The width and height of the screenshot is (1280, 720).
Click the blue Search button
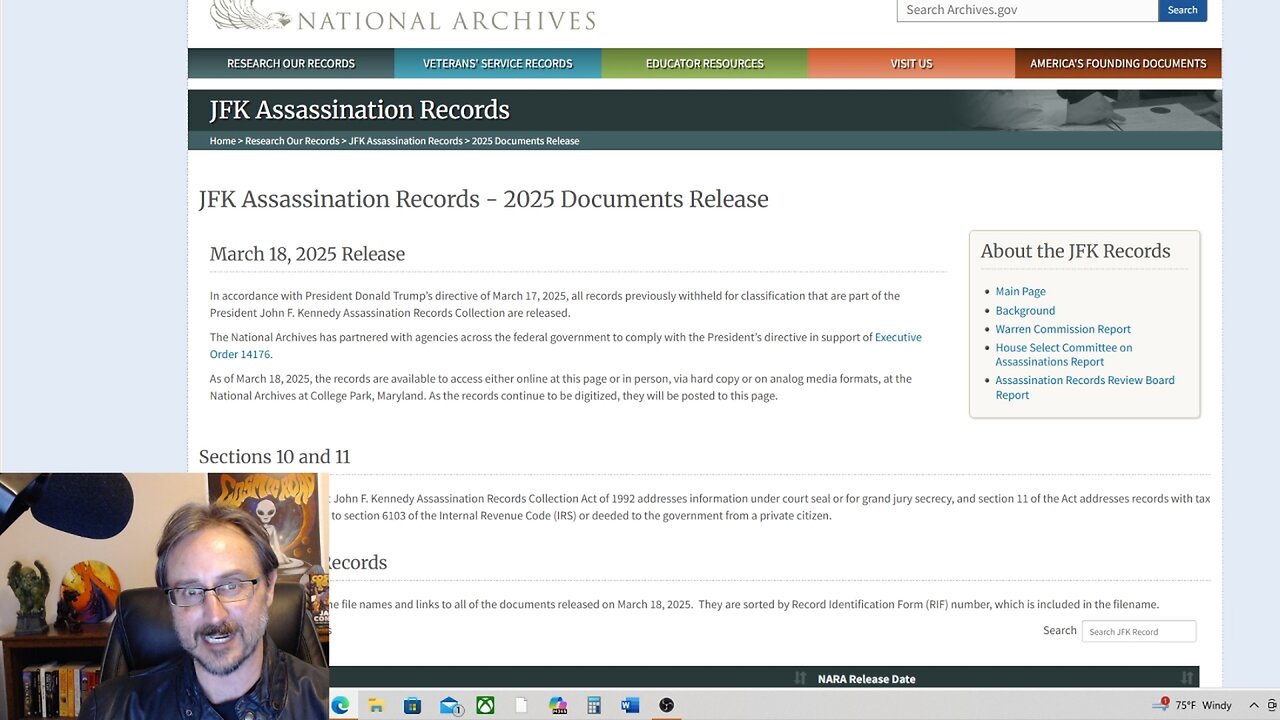1182,10
